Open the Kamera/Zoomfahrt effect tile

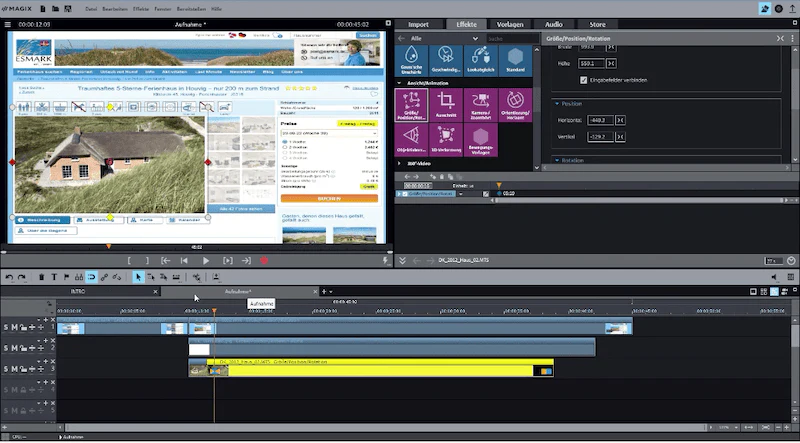(x=481, y=105)
